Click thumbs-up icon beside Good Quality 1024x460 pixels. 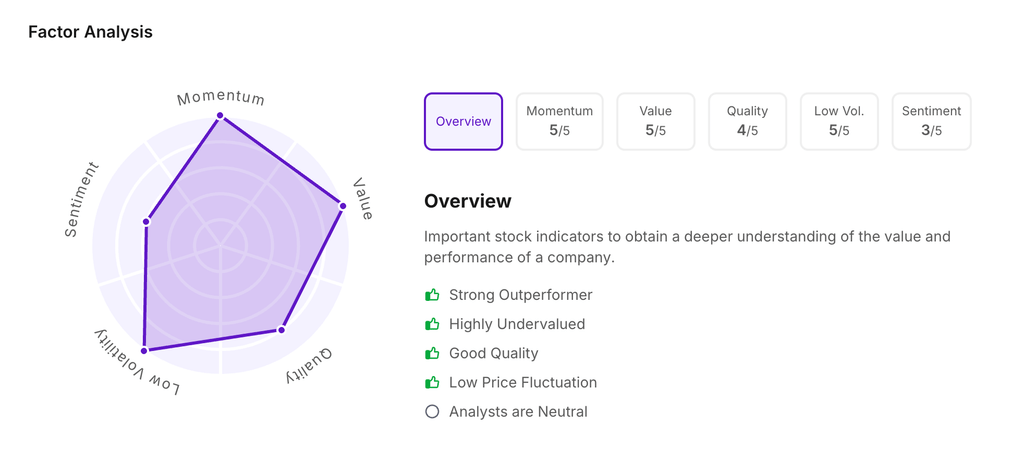click(x=432, y=353)
